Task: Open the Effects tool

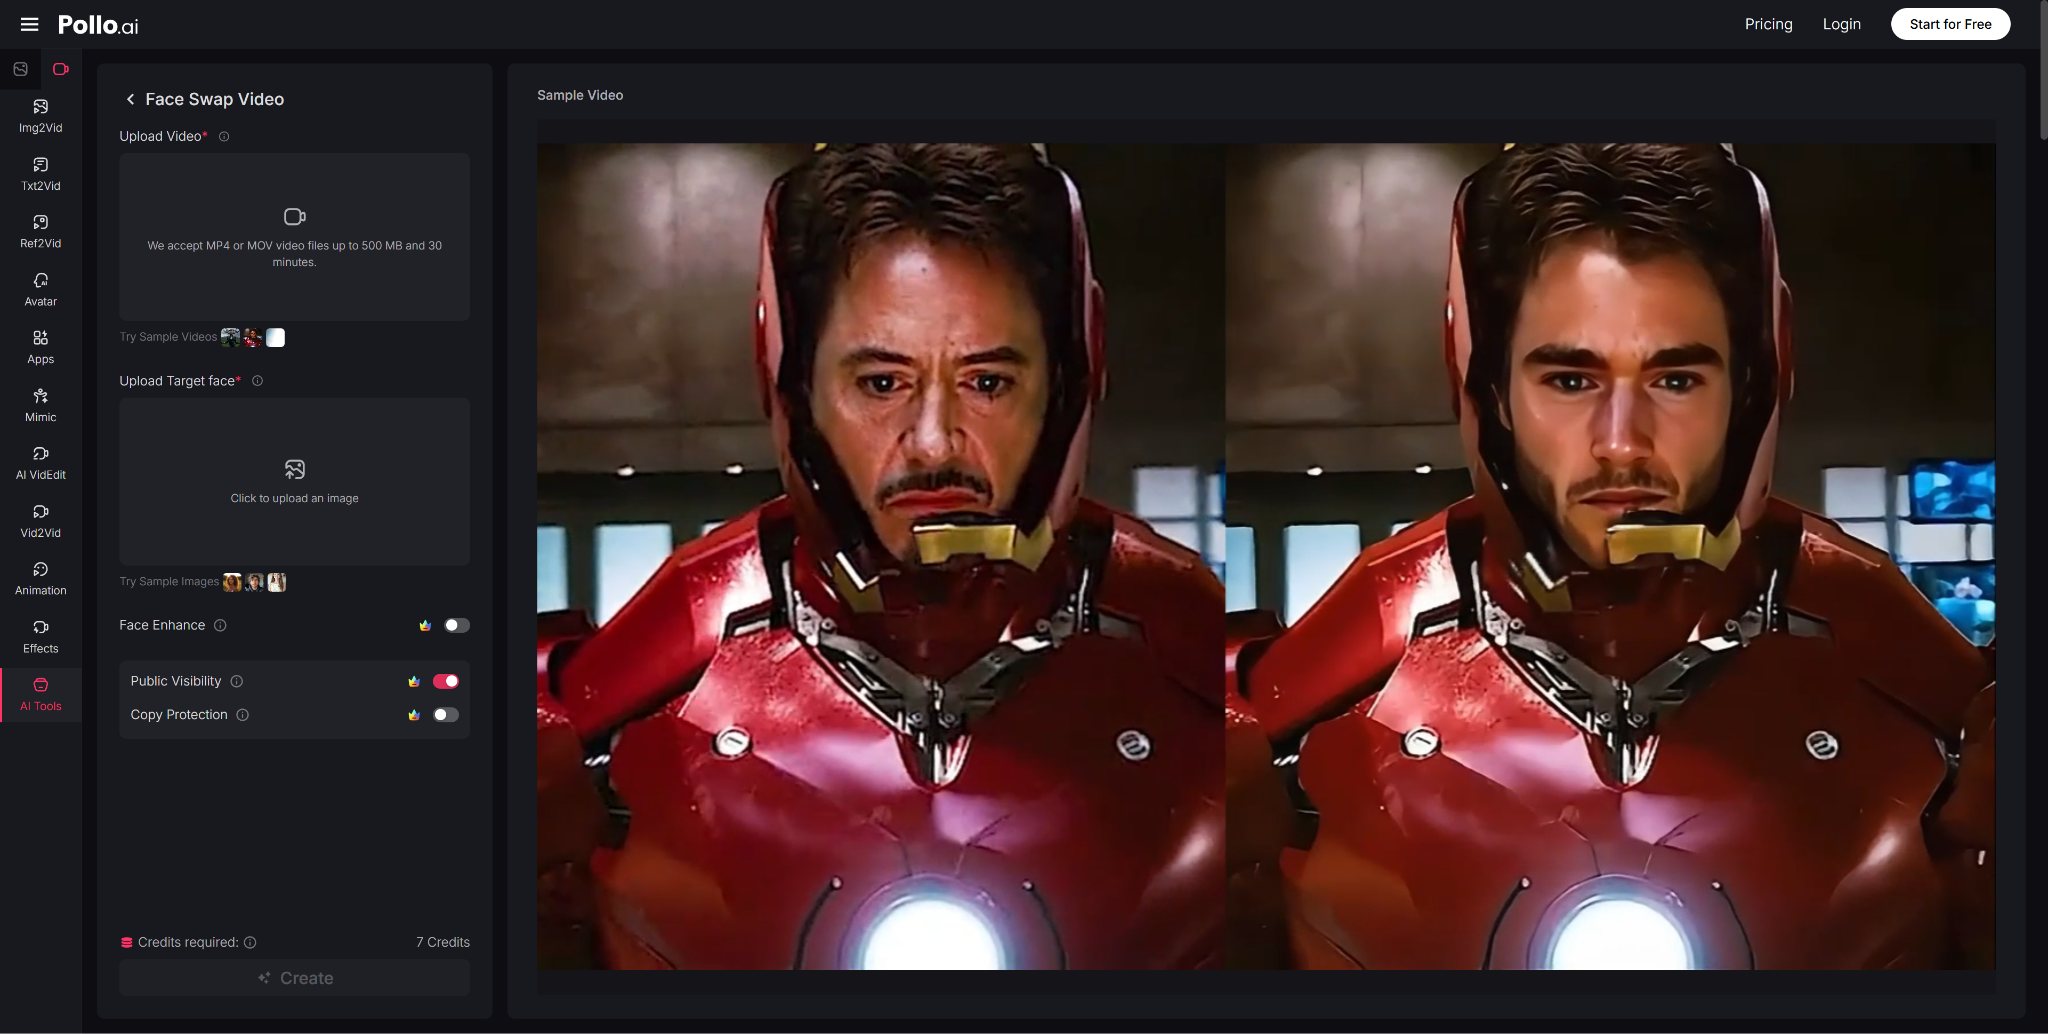Action: (41, 637)
